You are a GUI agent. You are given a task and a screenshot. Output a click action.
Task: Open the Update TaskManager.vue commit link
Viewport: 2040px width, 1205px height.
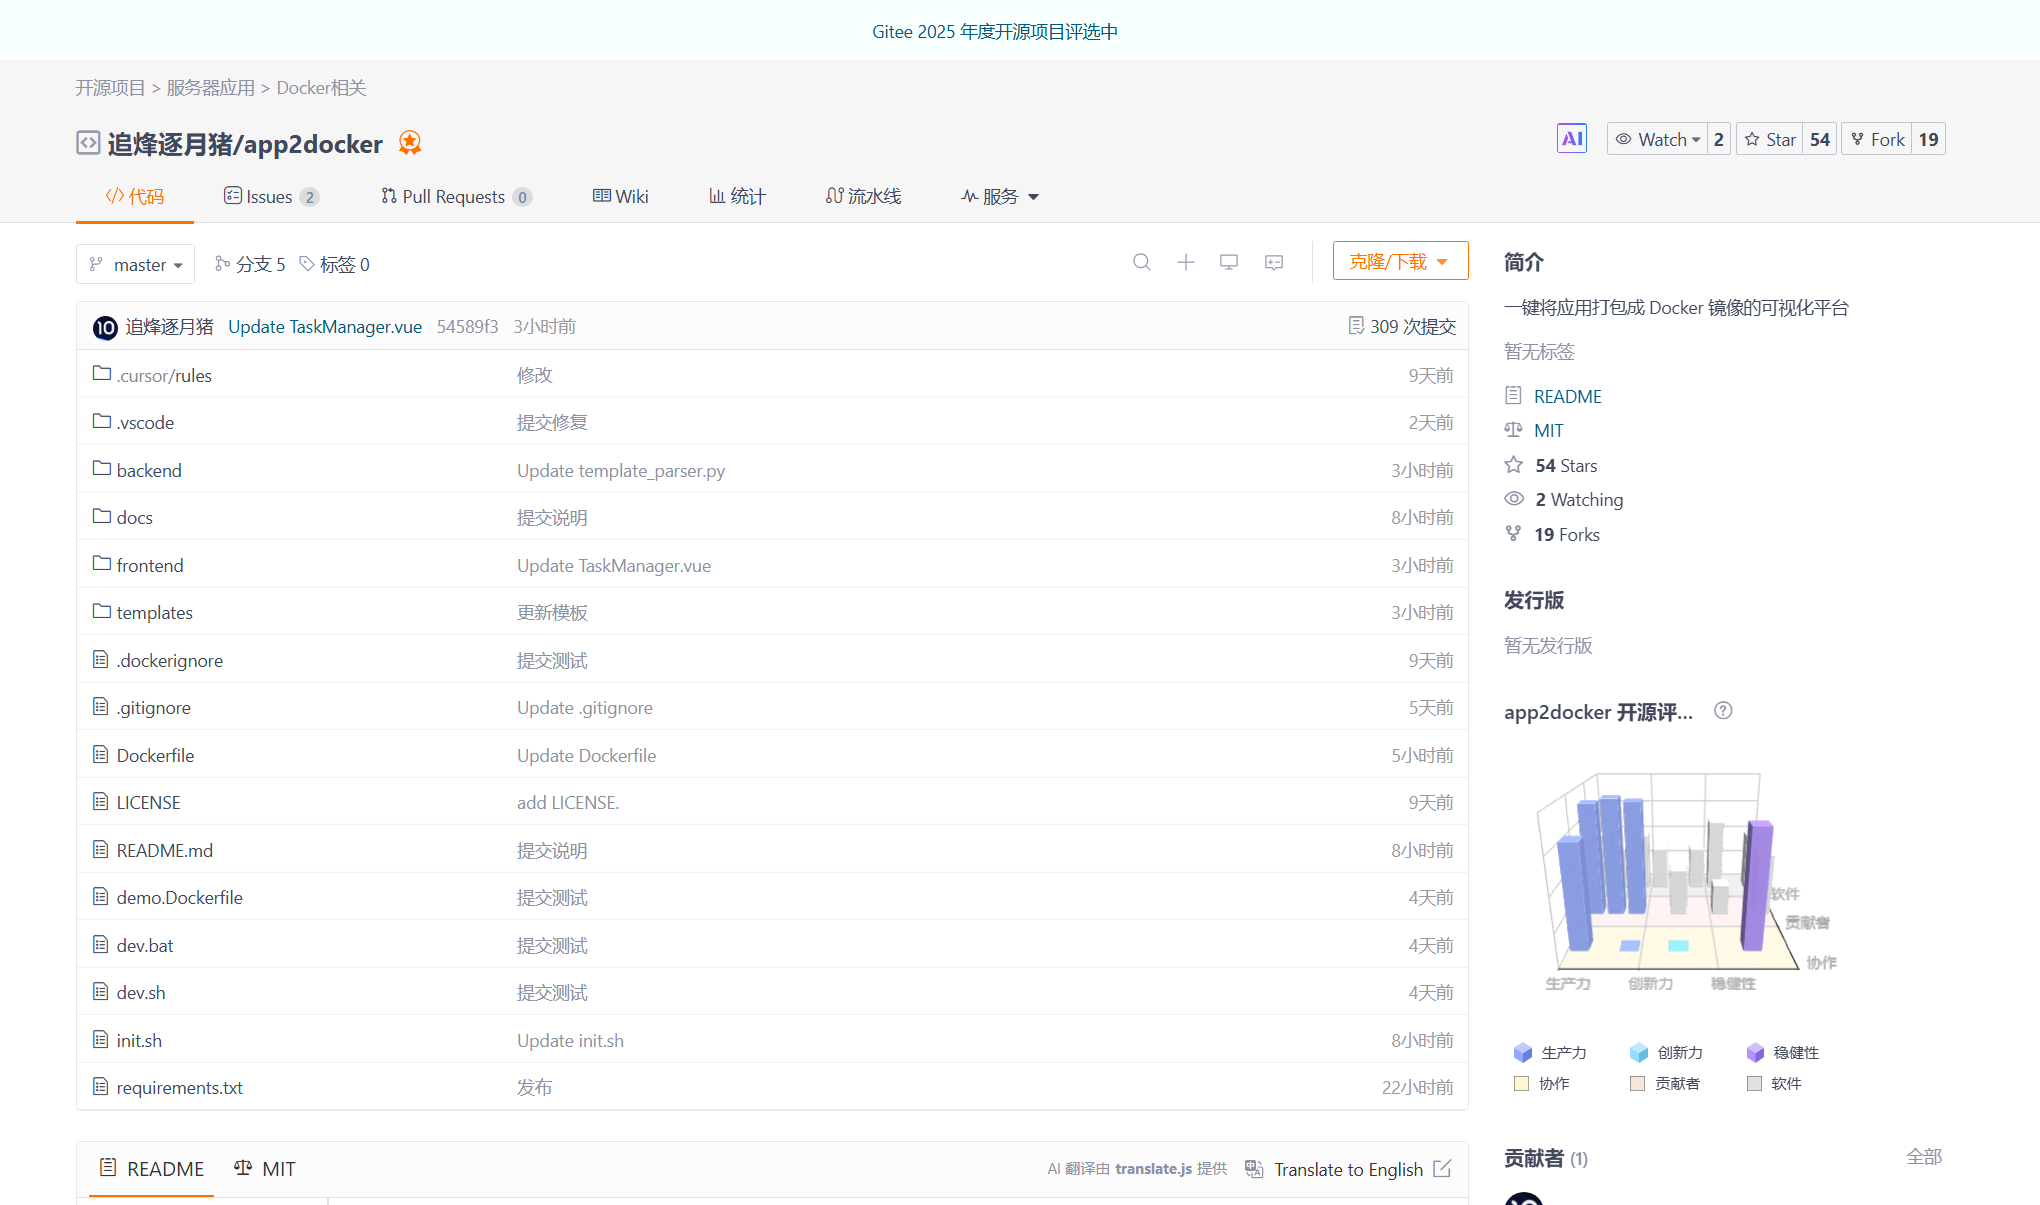pos(324,326)
